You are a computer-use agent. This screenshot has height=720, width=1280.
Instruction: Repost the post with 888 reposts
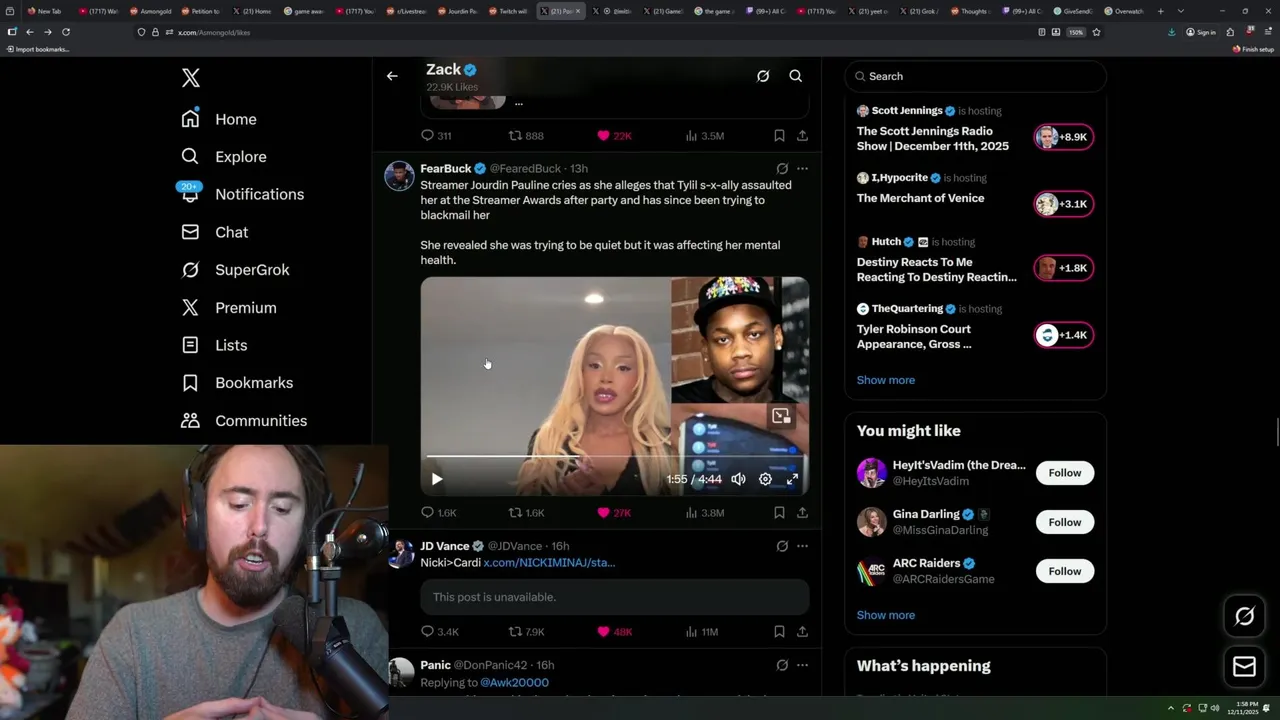click(x=526, y=136)
